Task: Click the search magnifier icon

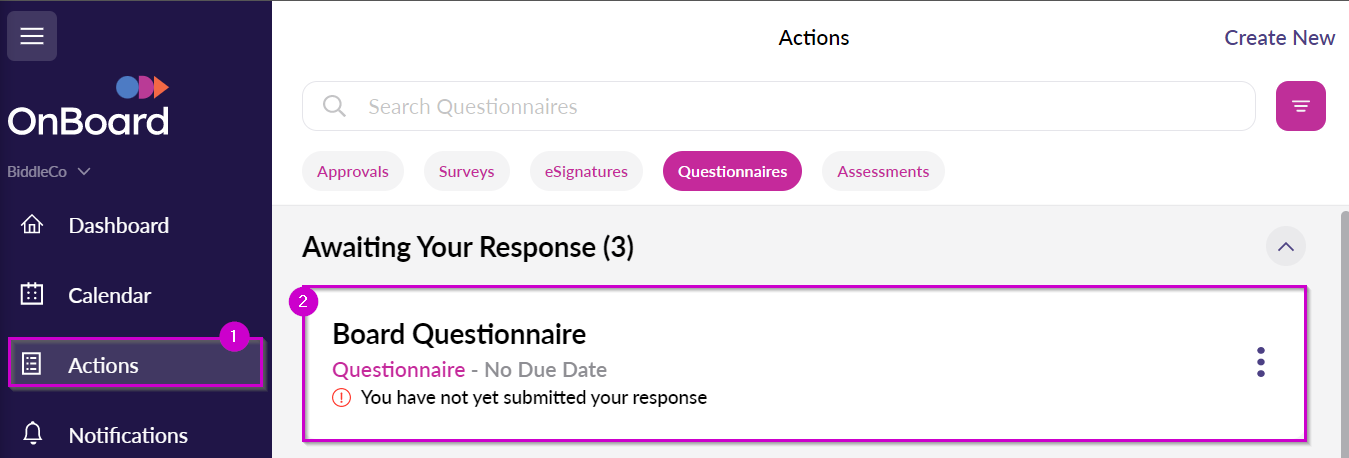Action: pyautogui.click(x=334, y=106)
